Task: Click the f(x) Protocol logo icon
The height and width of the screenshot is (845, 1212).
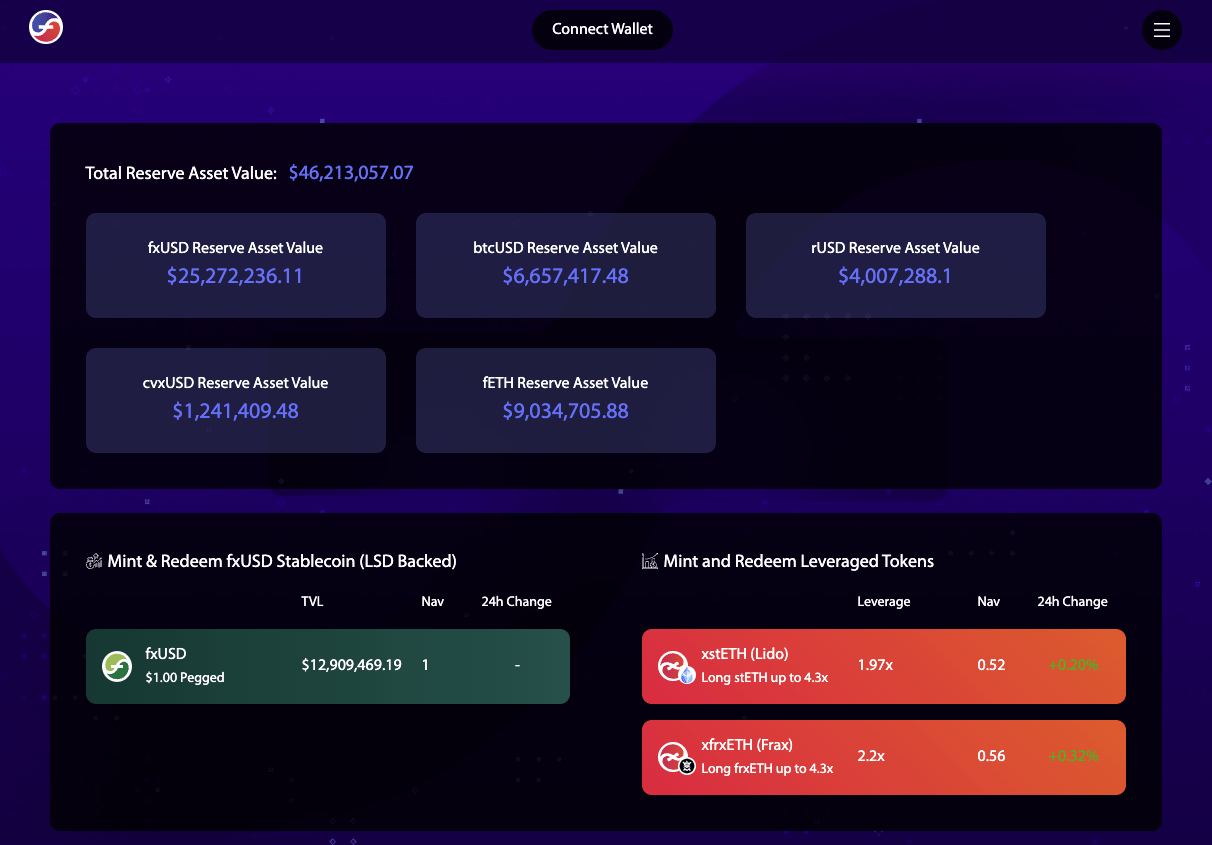Action: click(x=46, y=28)
